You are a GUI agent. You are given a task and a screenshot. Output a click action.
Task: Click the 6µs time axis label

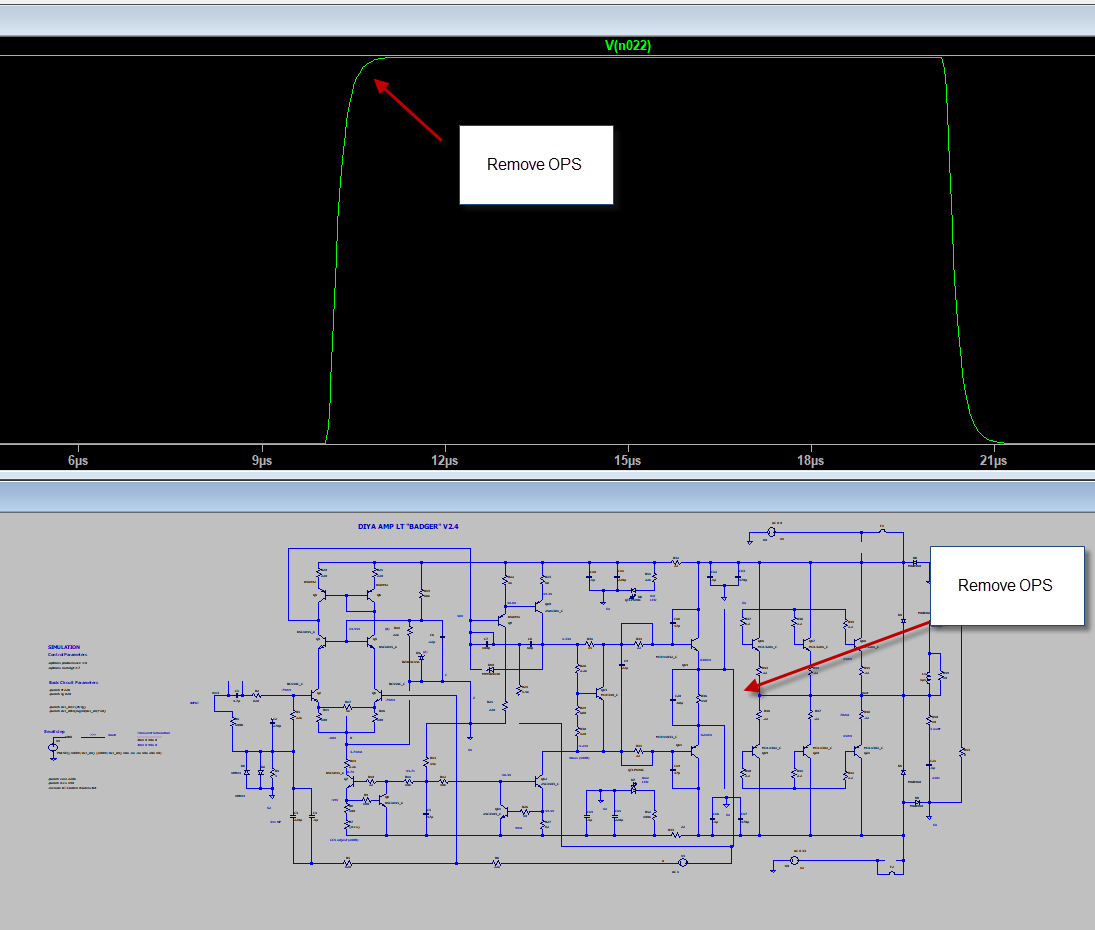78,461
